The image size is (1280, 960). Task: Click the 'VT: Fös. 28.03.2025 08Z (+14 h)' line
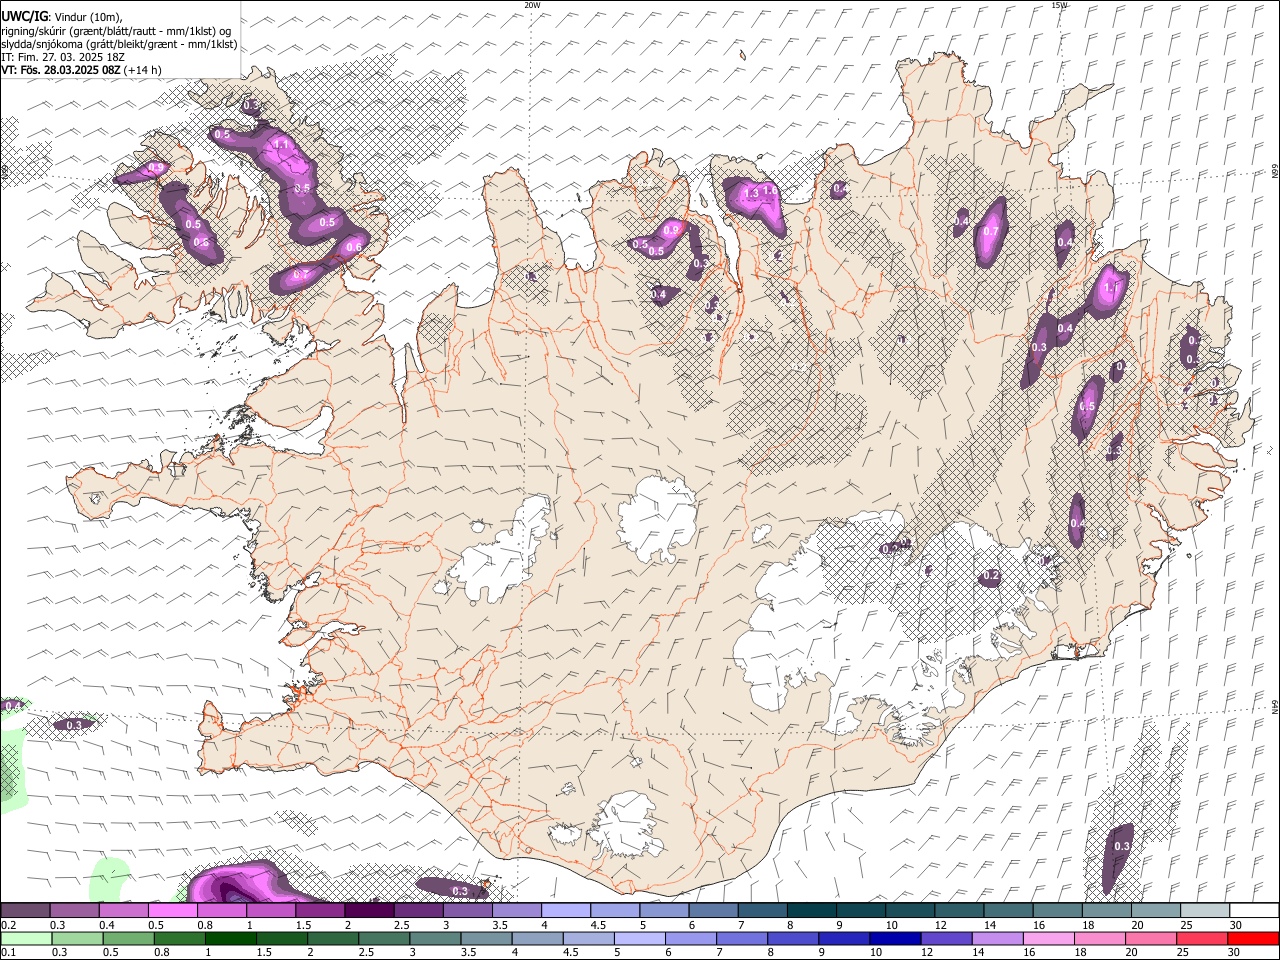pos(81,70)
